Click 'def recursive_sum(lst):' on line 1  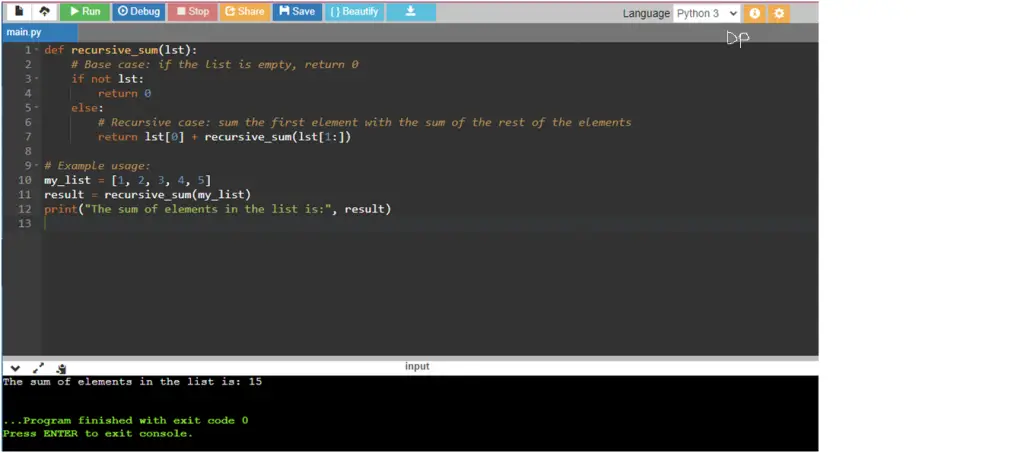pyautogui.click(x=120, y=50)
